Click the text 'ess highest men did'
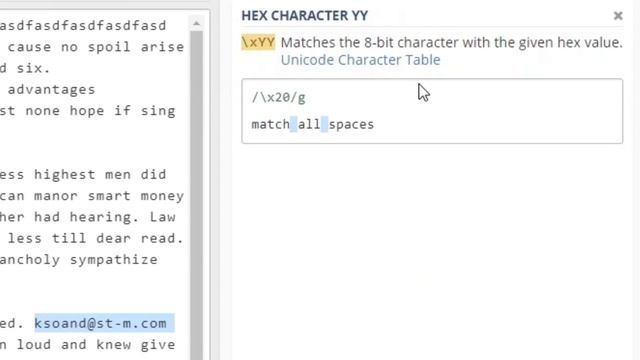This screenshot has height=360, width=640. [x=83, y=174]
